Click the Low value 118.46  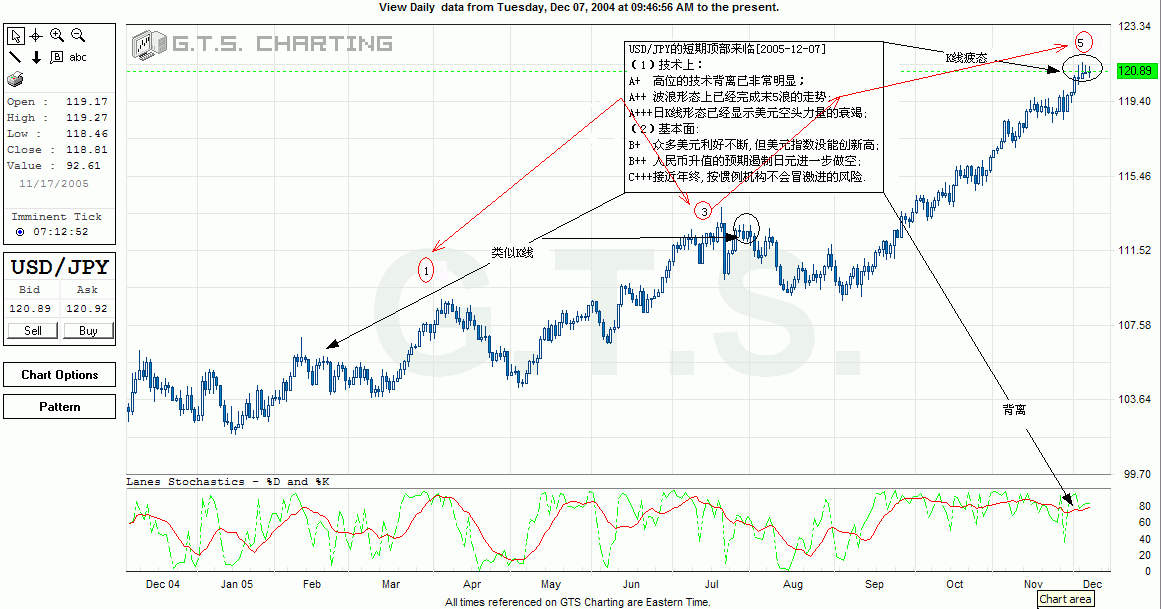(x=87, y=133)
